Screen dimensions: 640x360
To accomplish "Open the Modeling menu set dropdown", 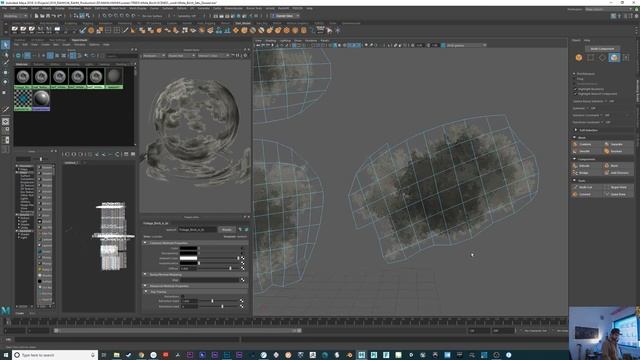I will coord(15,16).
